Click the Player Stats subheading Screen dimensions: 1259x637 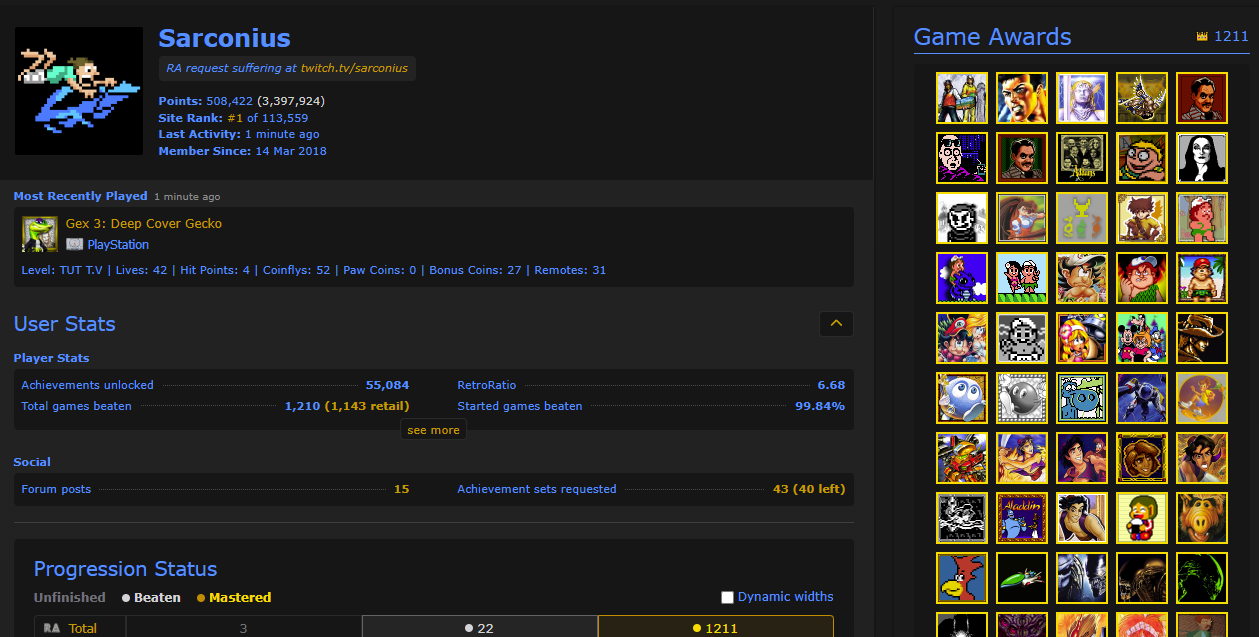pos(51,358)
